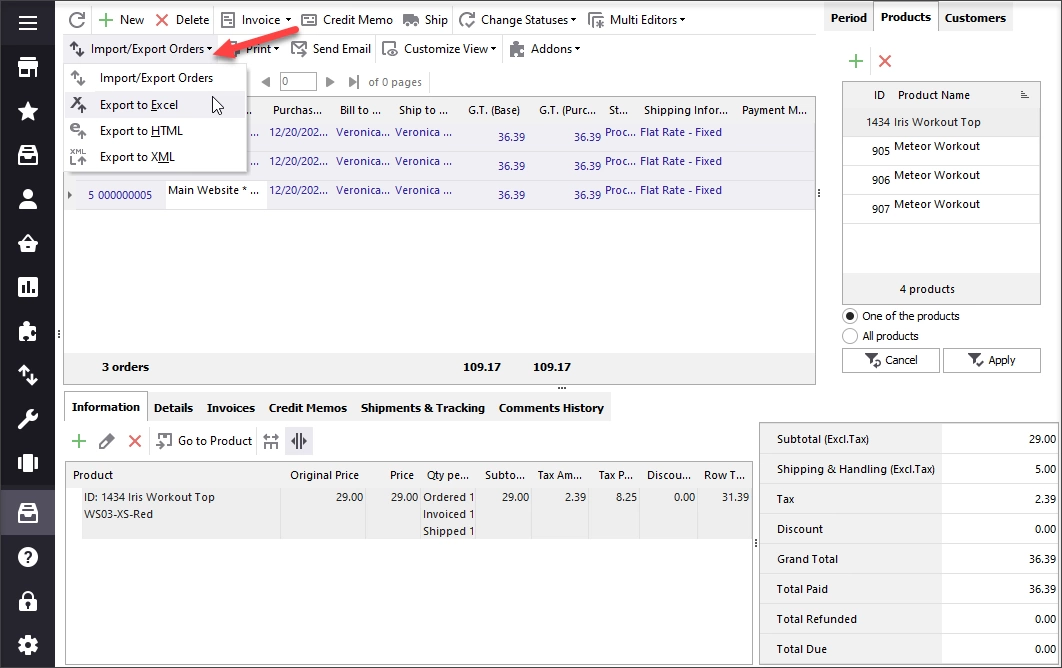Image resolution: width=1062 pixels, height=668 pixels.
Task: Open the favorites star in the sidebar
Action: [28, 111]
